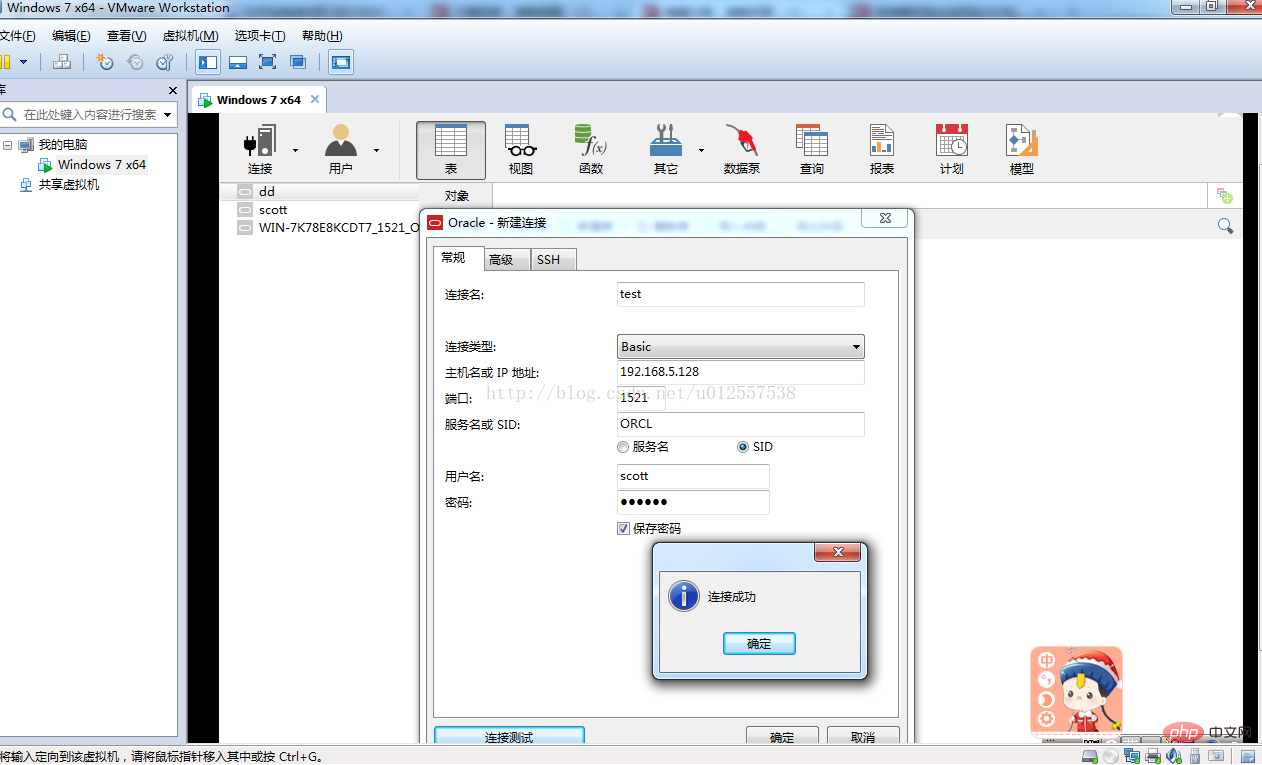This screenshot has height=765, width=1262.
Task: Click 确定 beside 取消 in 新建连接 dialog
Action: tap(782, 737)
